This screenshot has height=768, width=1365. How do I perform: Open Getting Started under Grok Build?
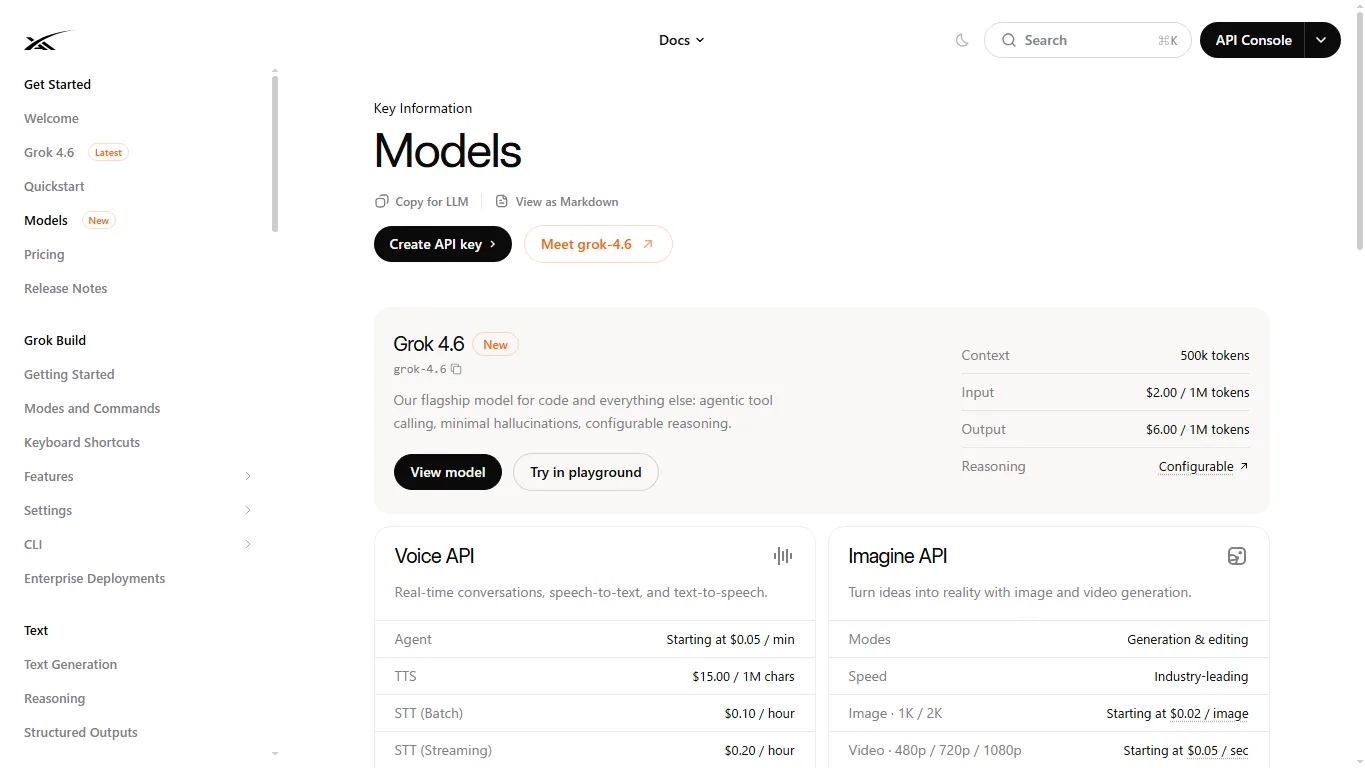[x=69, y=374]
